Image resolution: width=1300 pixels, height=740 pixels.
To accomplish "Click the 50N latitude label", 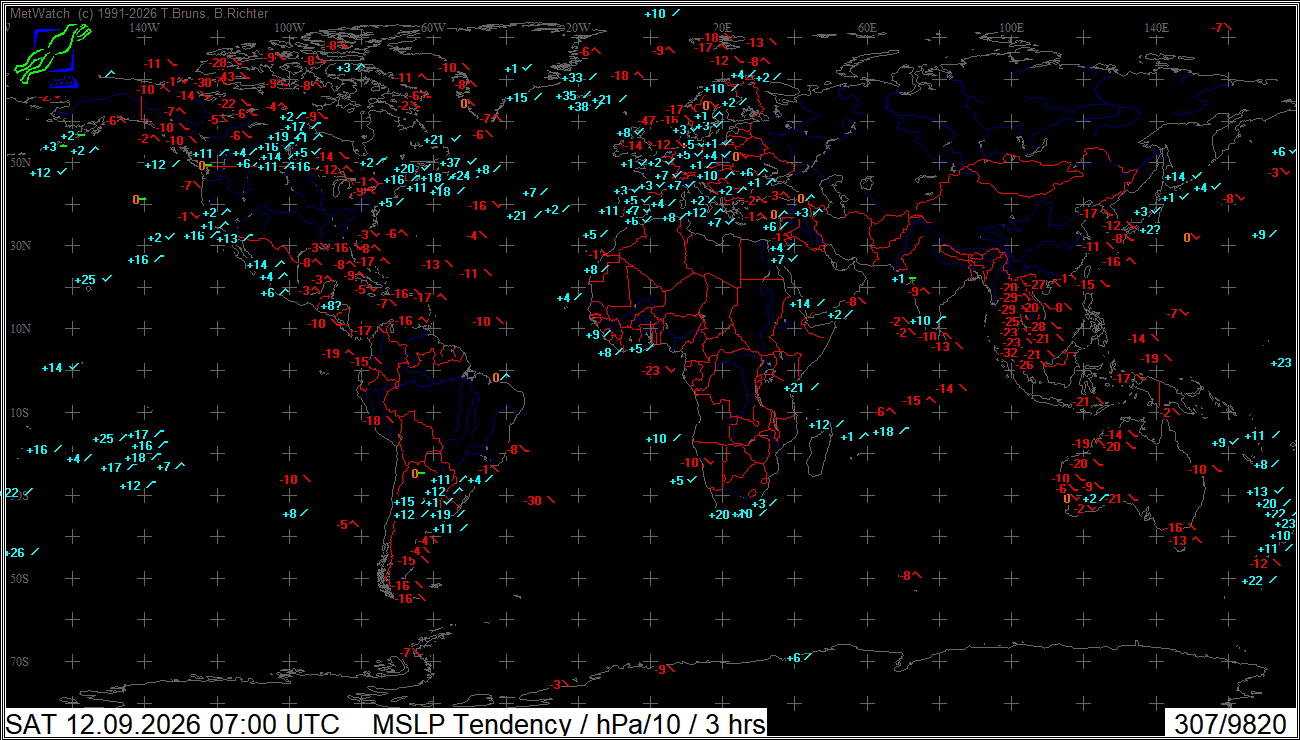I will point(20,162).
